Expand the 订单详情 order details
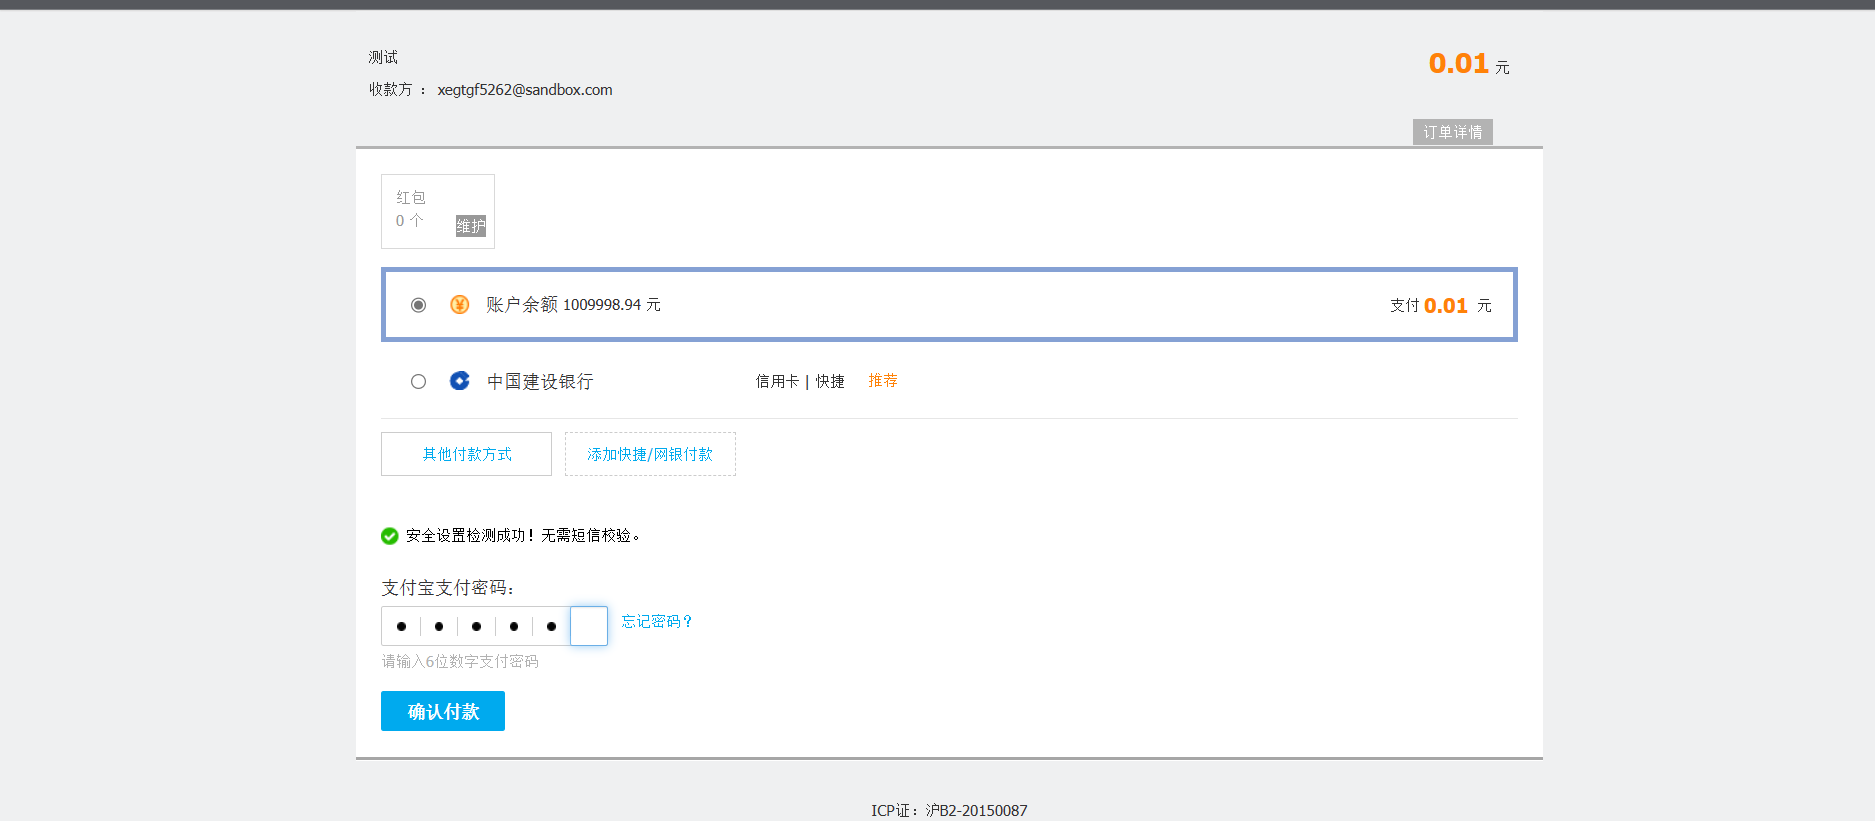This screenshot has height=821, width=1875. pyautogui.click(x=1452, y=132)
